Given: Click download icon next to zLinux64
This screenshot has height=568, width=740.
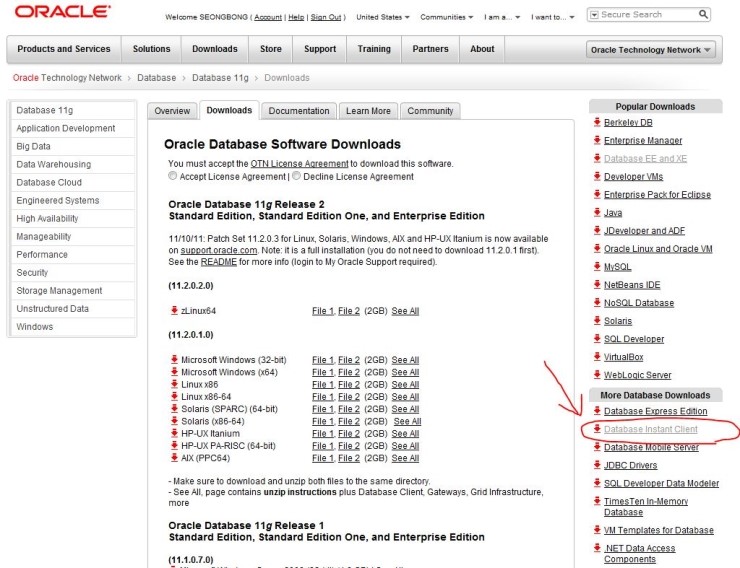Looking at the screenshot, I should pyautogui.click(x=174, y=310).
